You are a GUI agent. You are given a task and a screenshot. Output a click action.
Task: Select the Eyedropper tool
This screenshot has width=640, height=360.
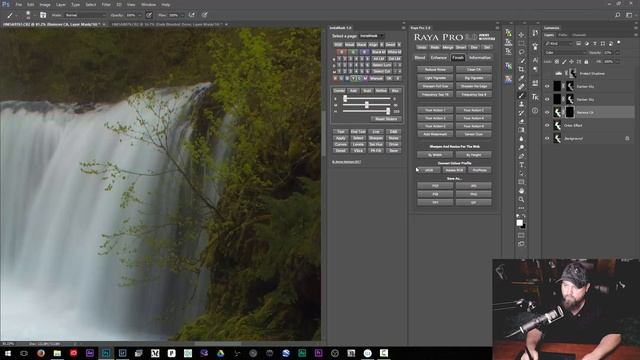coord(521,78)
